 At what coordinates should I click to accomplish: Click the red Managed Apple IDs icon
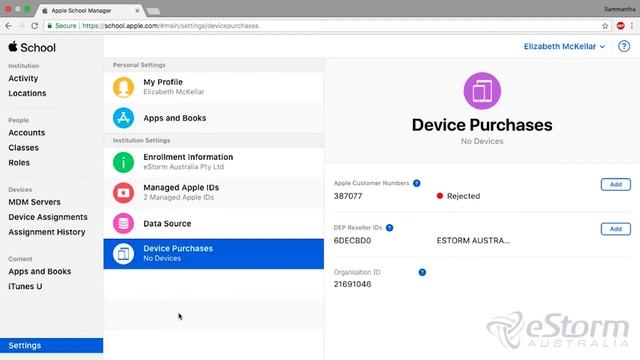point(123,192)
